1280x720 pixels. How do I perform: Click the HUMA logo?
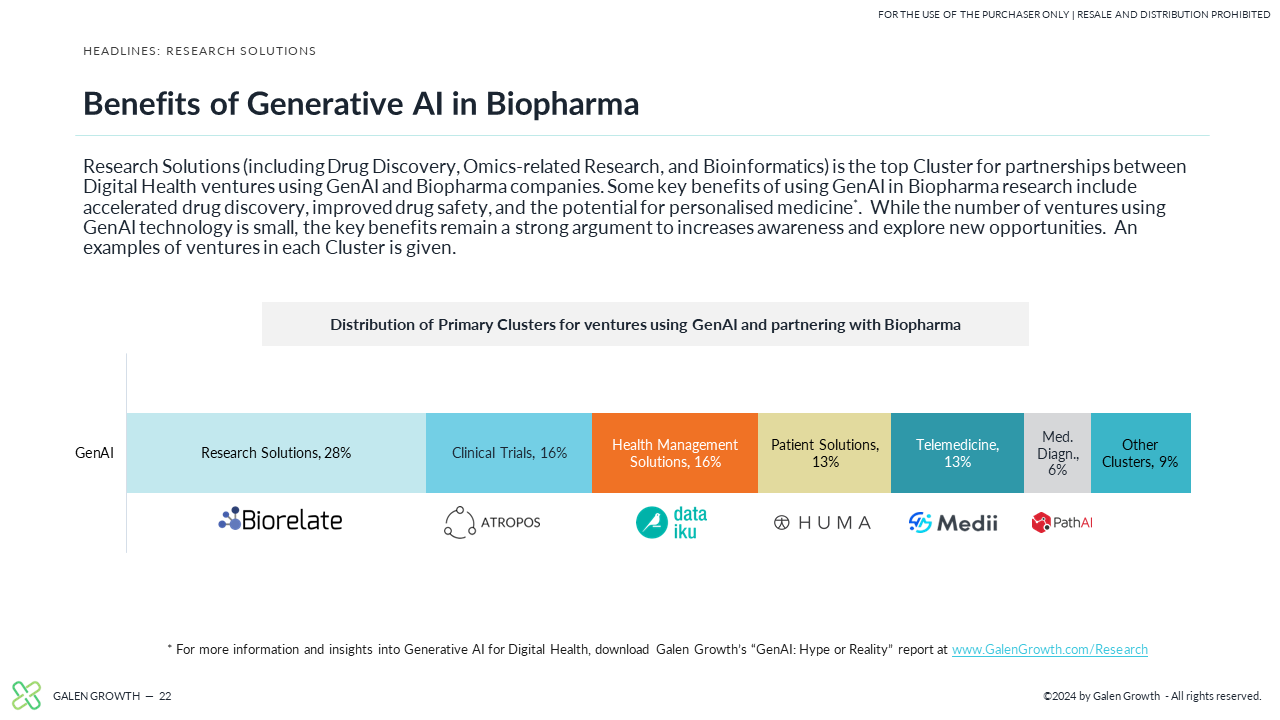click(822, 523)
